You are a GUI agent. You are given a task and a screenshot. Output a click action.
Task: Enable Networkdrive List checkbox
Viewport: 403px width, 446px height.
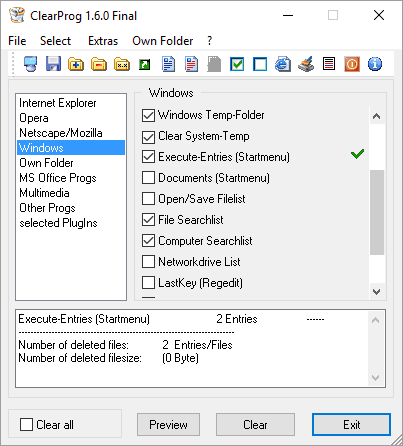coord(148,262)
